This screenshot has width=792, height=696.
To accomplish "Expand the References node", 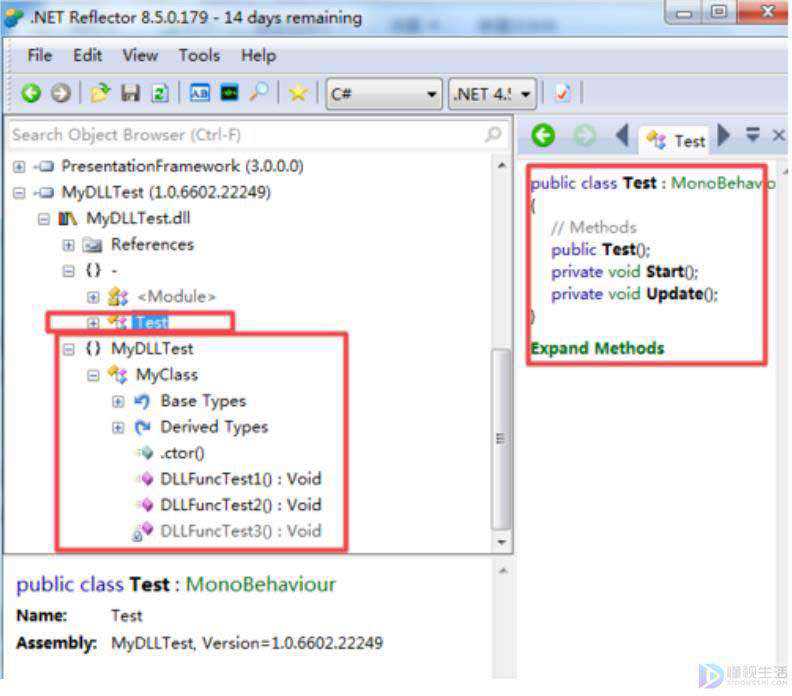I will 69,245.
